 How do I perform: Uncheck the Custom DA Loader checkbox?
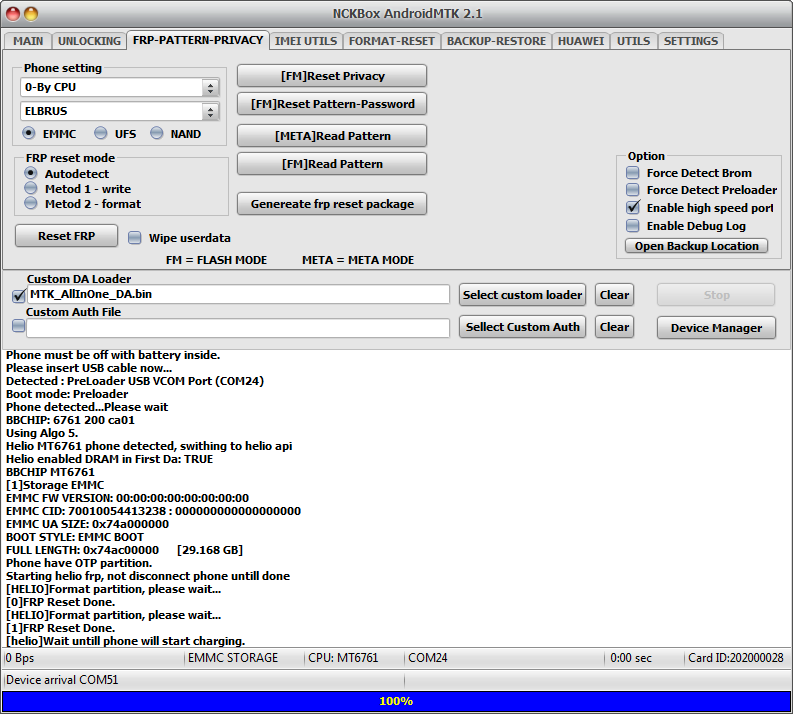tap(19, 295)
